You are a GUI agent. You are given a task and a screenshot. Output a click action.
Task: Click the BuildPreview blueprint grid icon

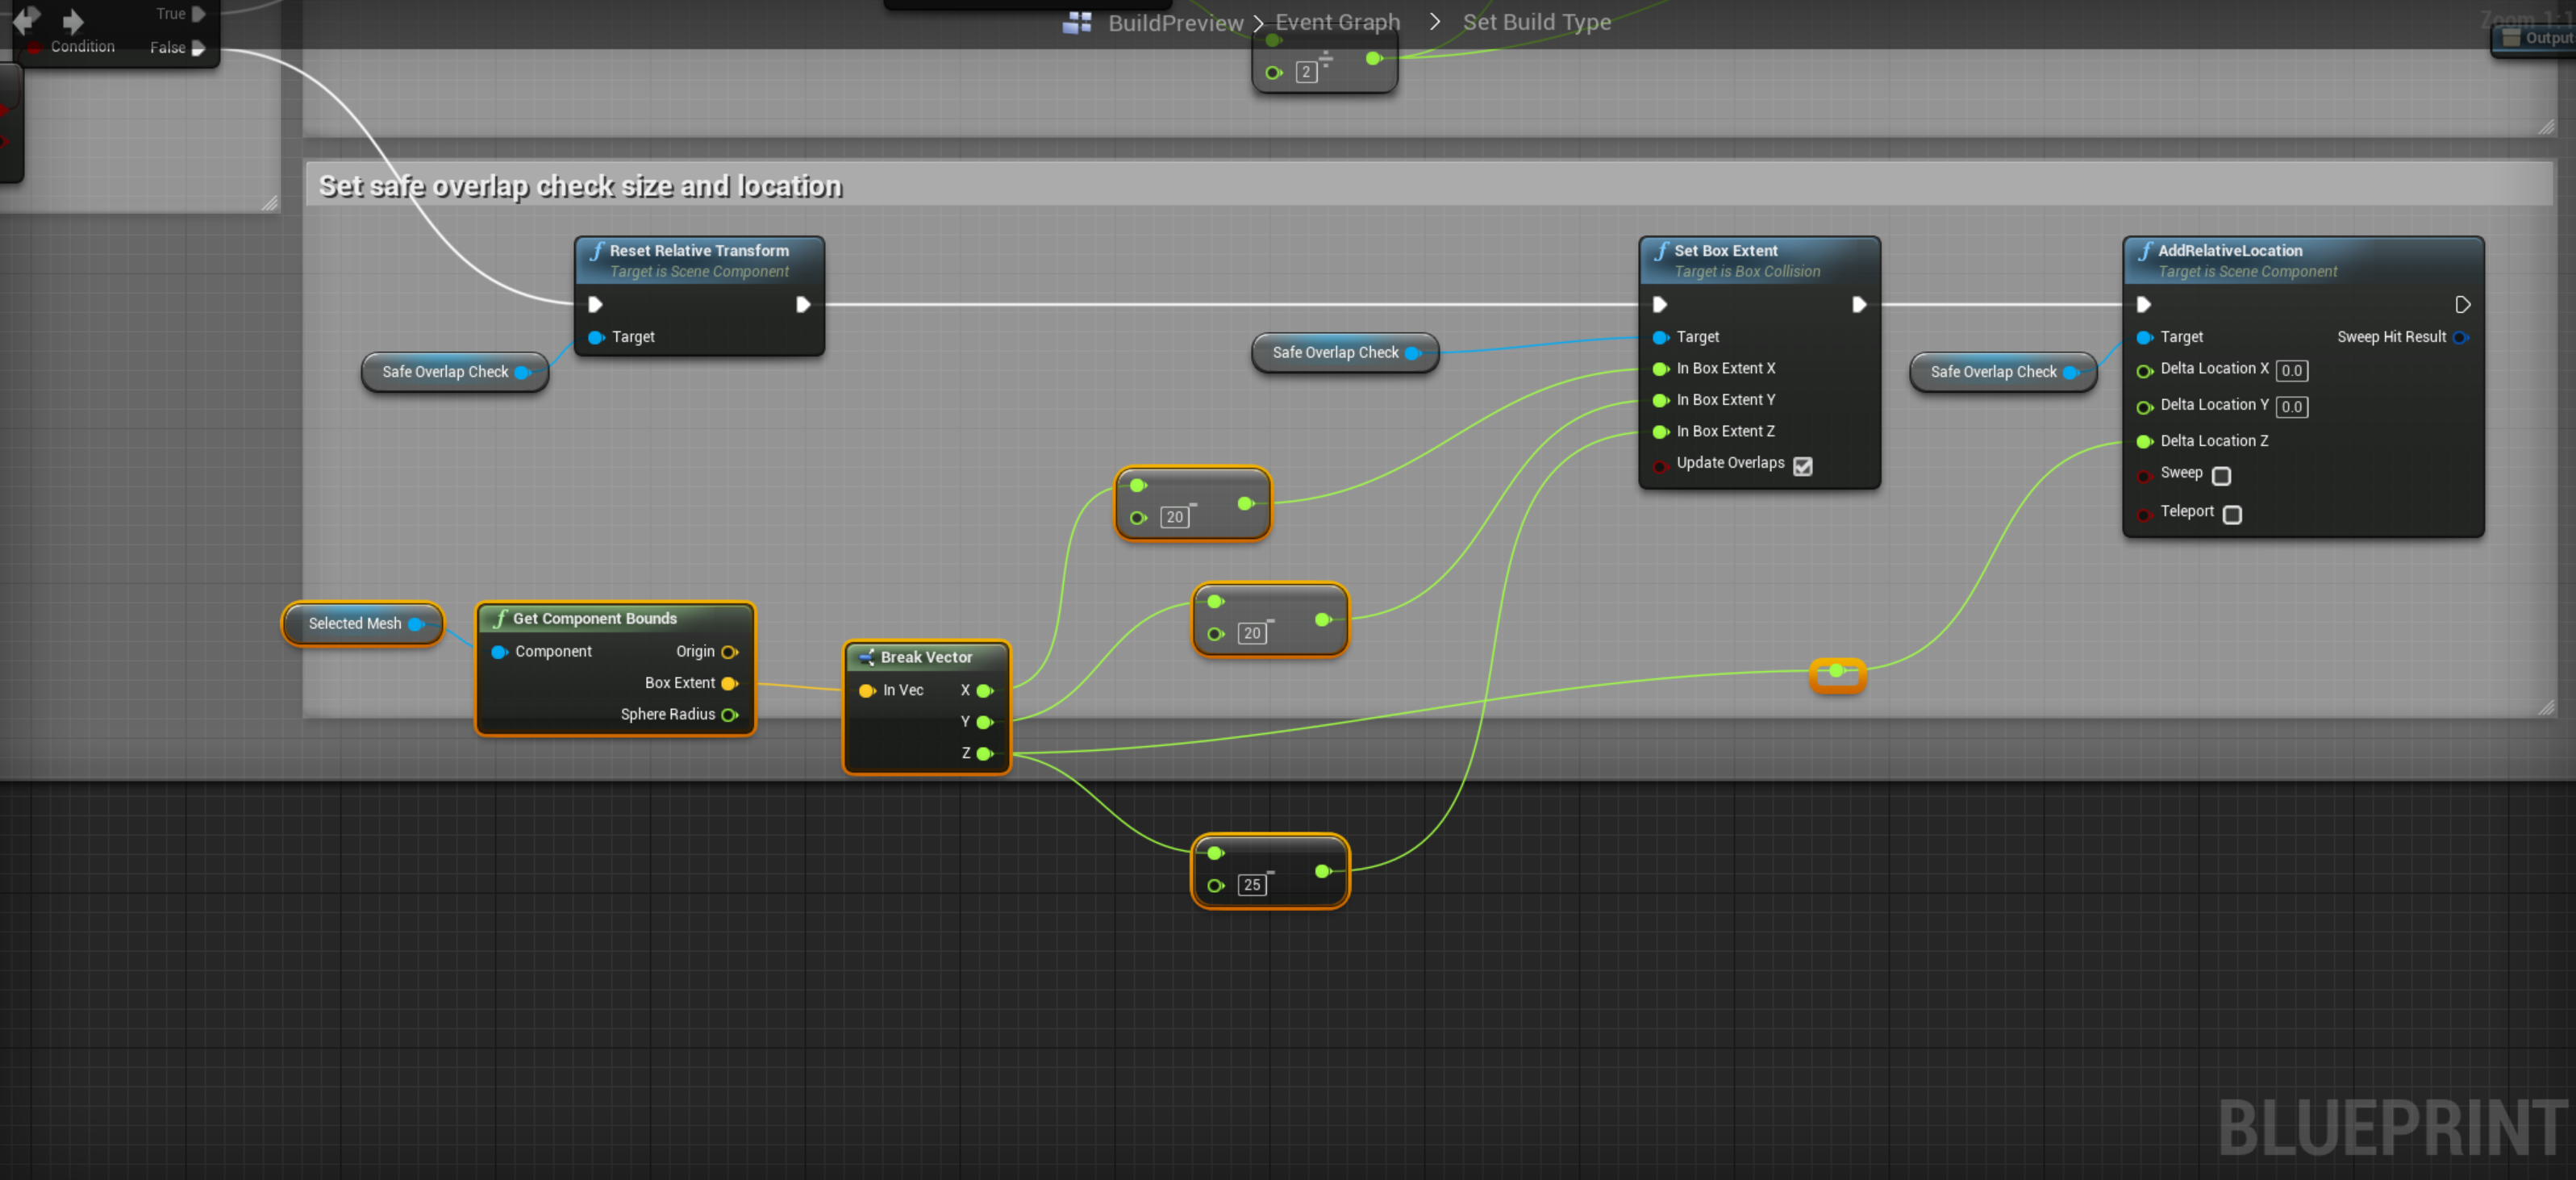click(1076, 22)
